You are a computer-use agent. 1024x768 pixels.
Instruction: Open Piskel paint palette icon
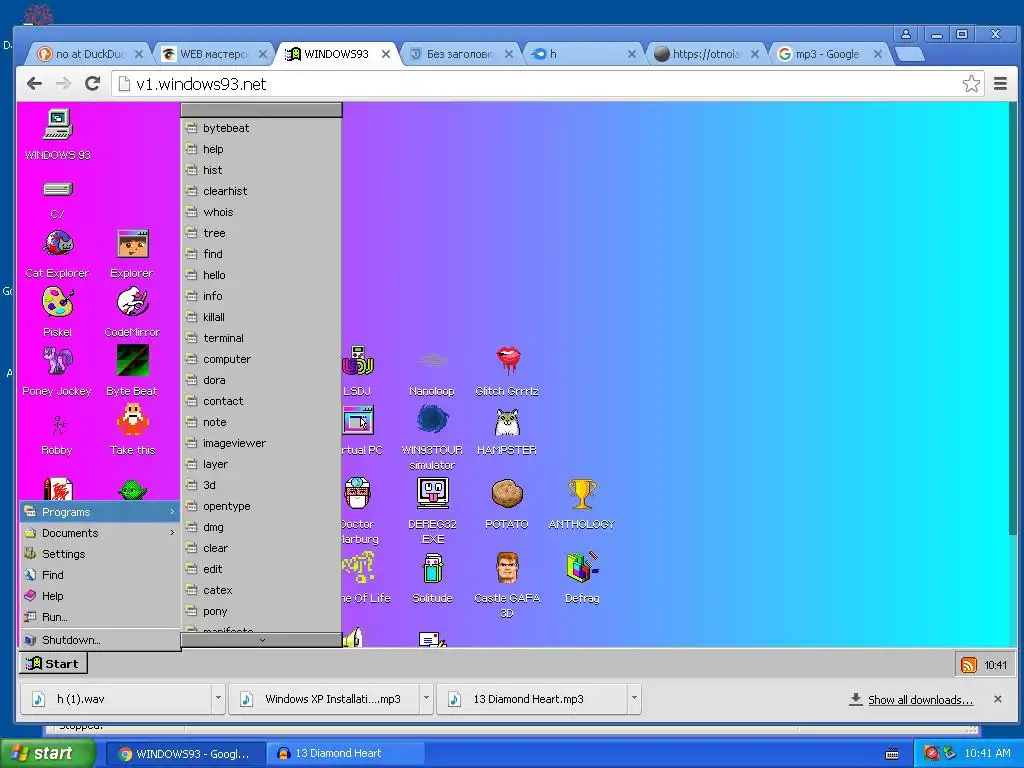(57, 302)
